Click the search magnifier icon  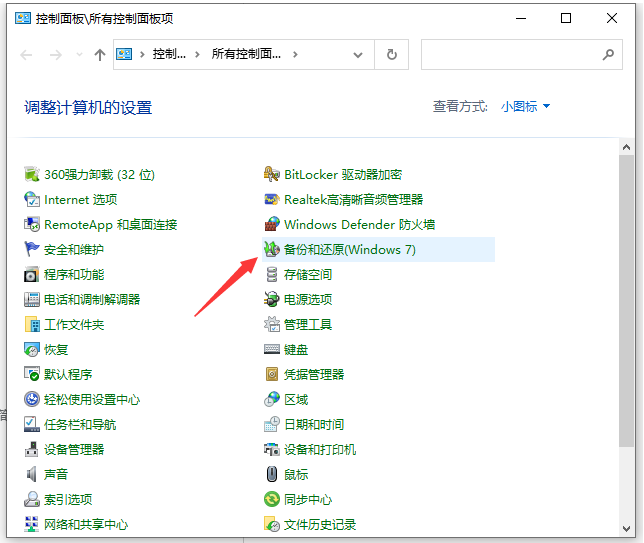[608, 54]
